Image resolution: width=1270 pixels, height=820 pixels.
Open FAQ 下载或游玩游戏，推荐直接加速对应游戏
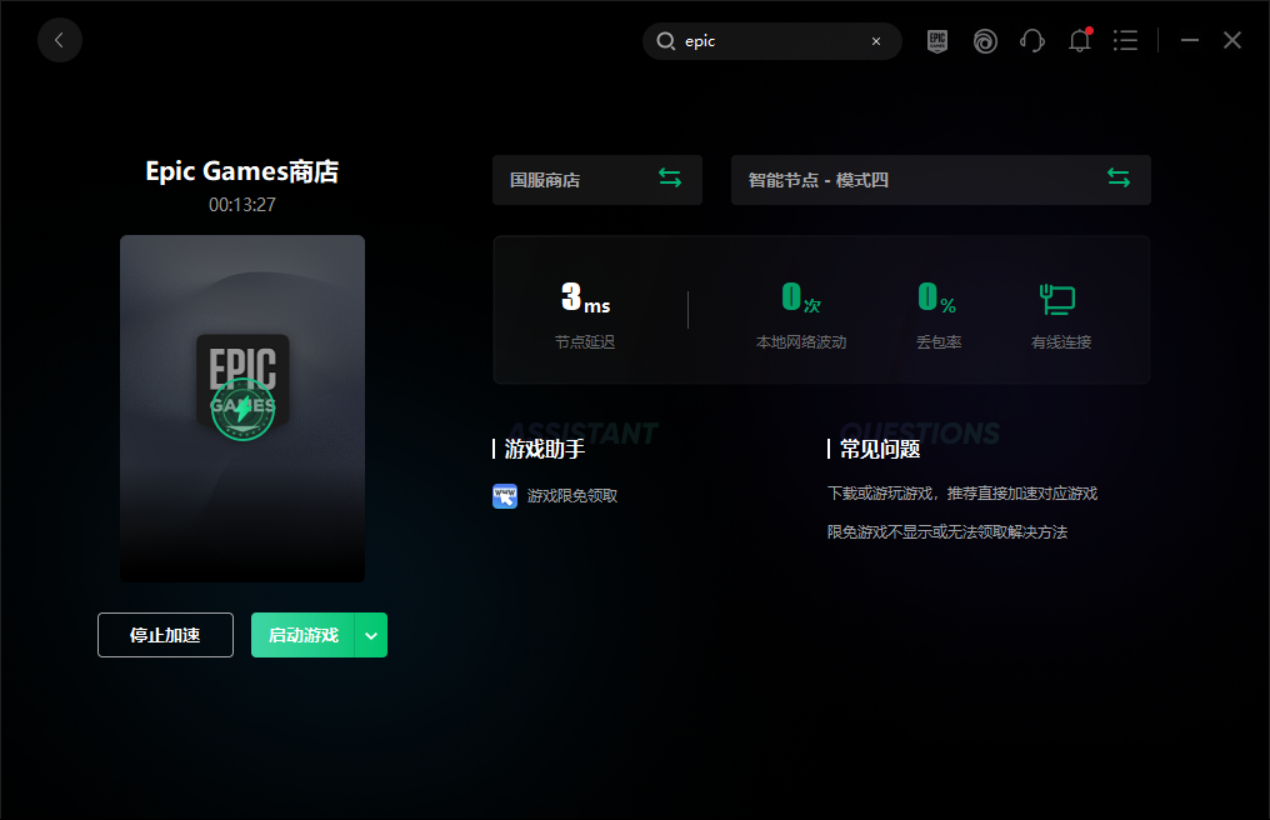(x=962, y=494)
